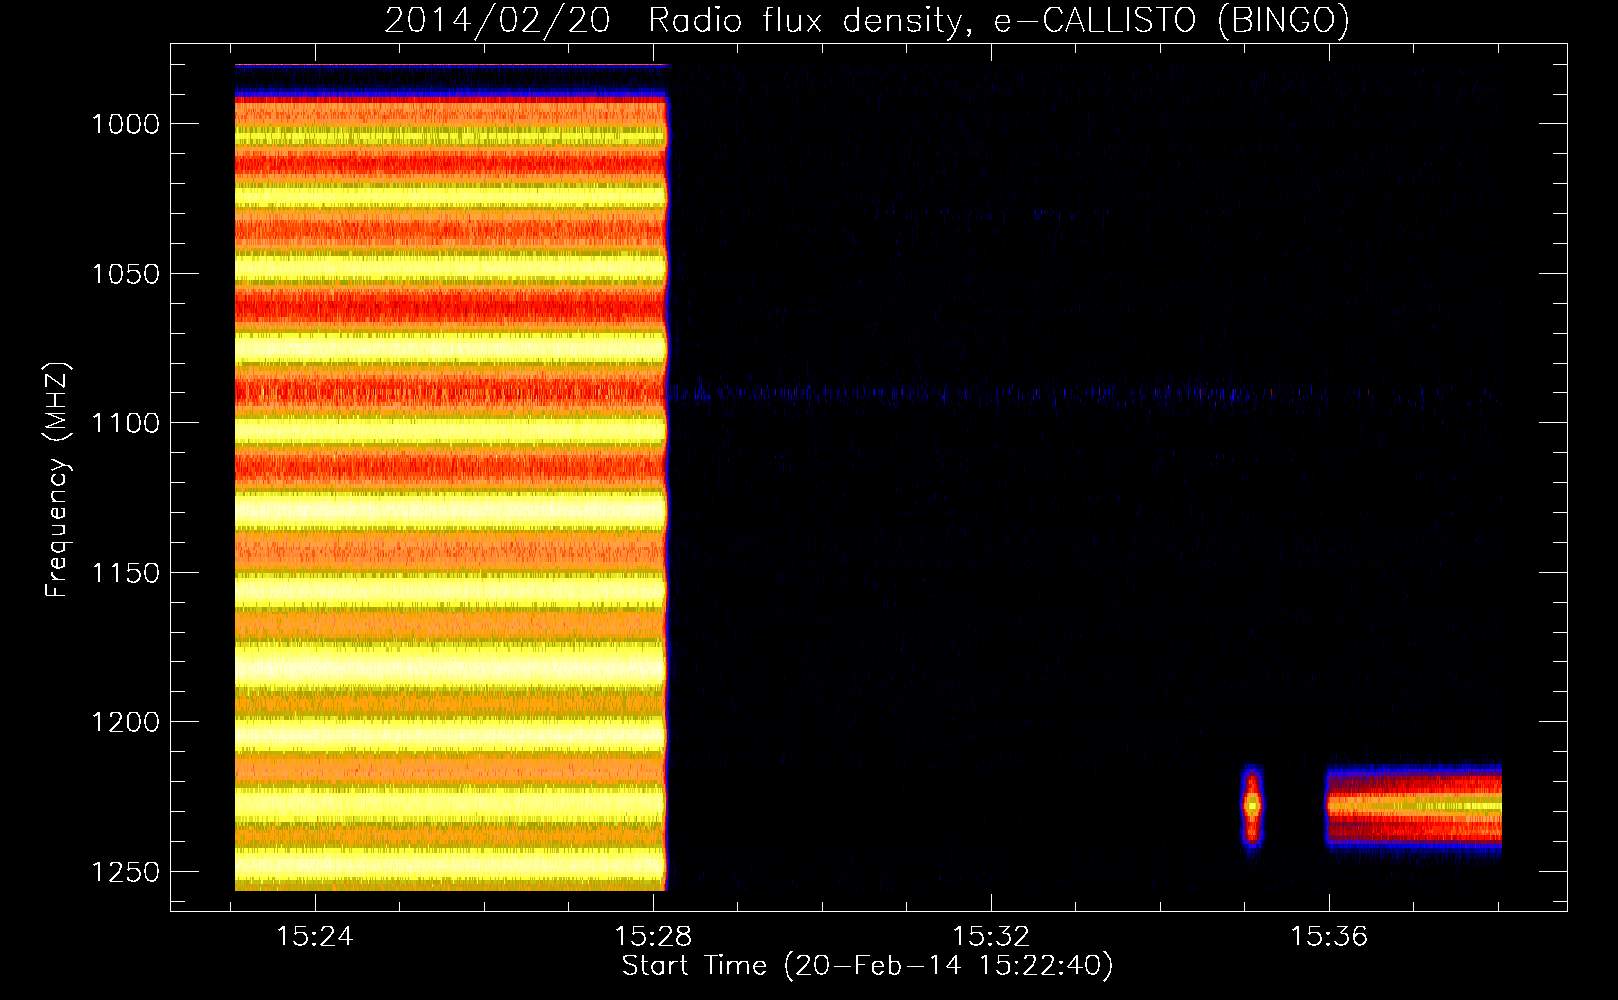
Task: Click the 15:32 time tick label
Action: click(991, 937)
